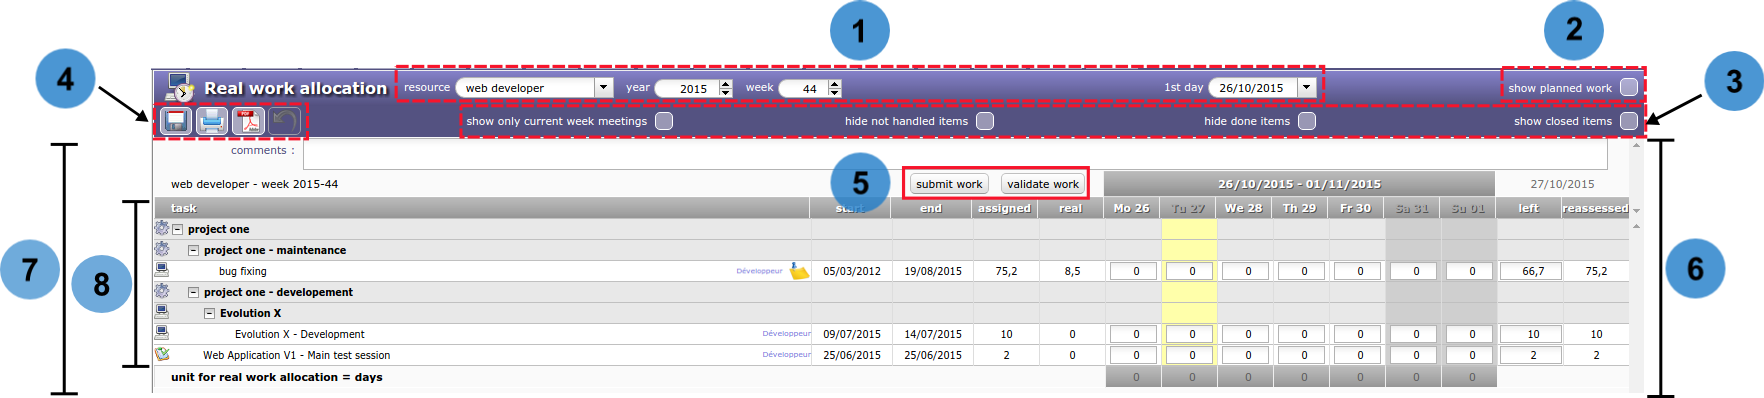This screenshot has width=1764, height=398.
Task: Open the resource dropdown arrow
Action: (x=603, y=88)
